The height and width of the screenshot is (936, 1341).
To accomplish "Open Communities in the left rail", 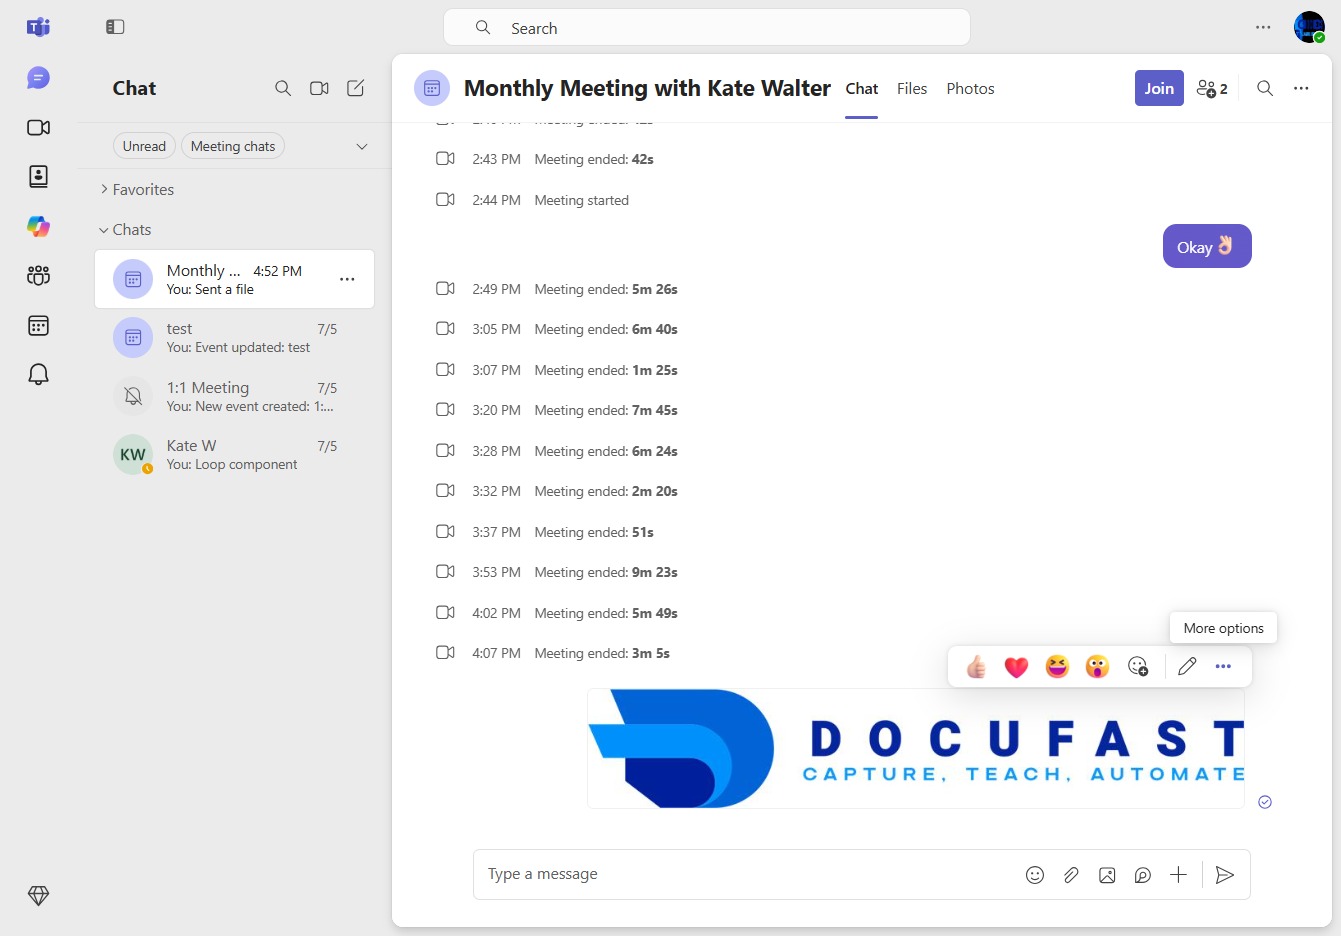I will point(38,275).
